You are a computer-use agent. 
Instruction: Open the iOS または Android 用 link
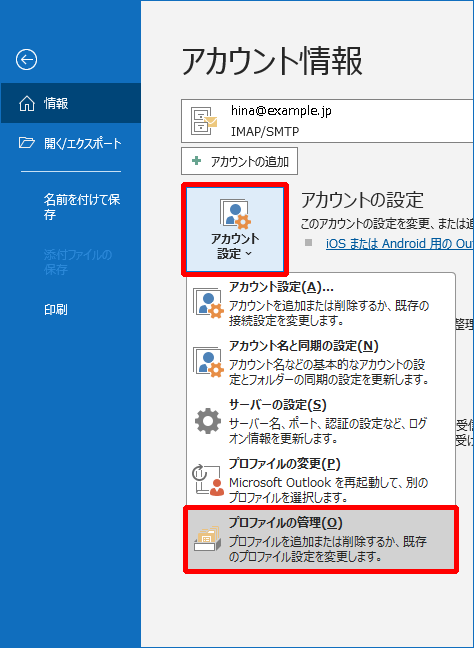coord(400,244)
